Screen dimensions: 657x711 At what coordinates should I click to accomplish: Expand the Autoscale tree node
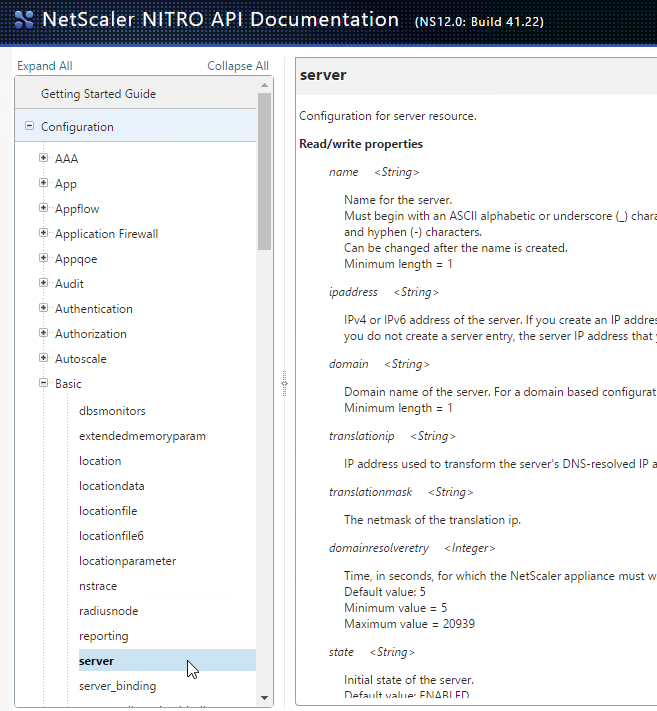(x=44, y=358)
